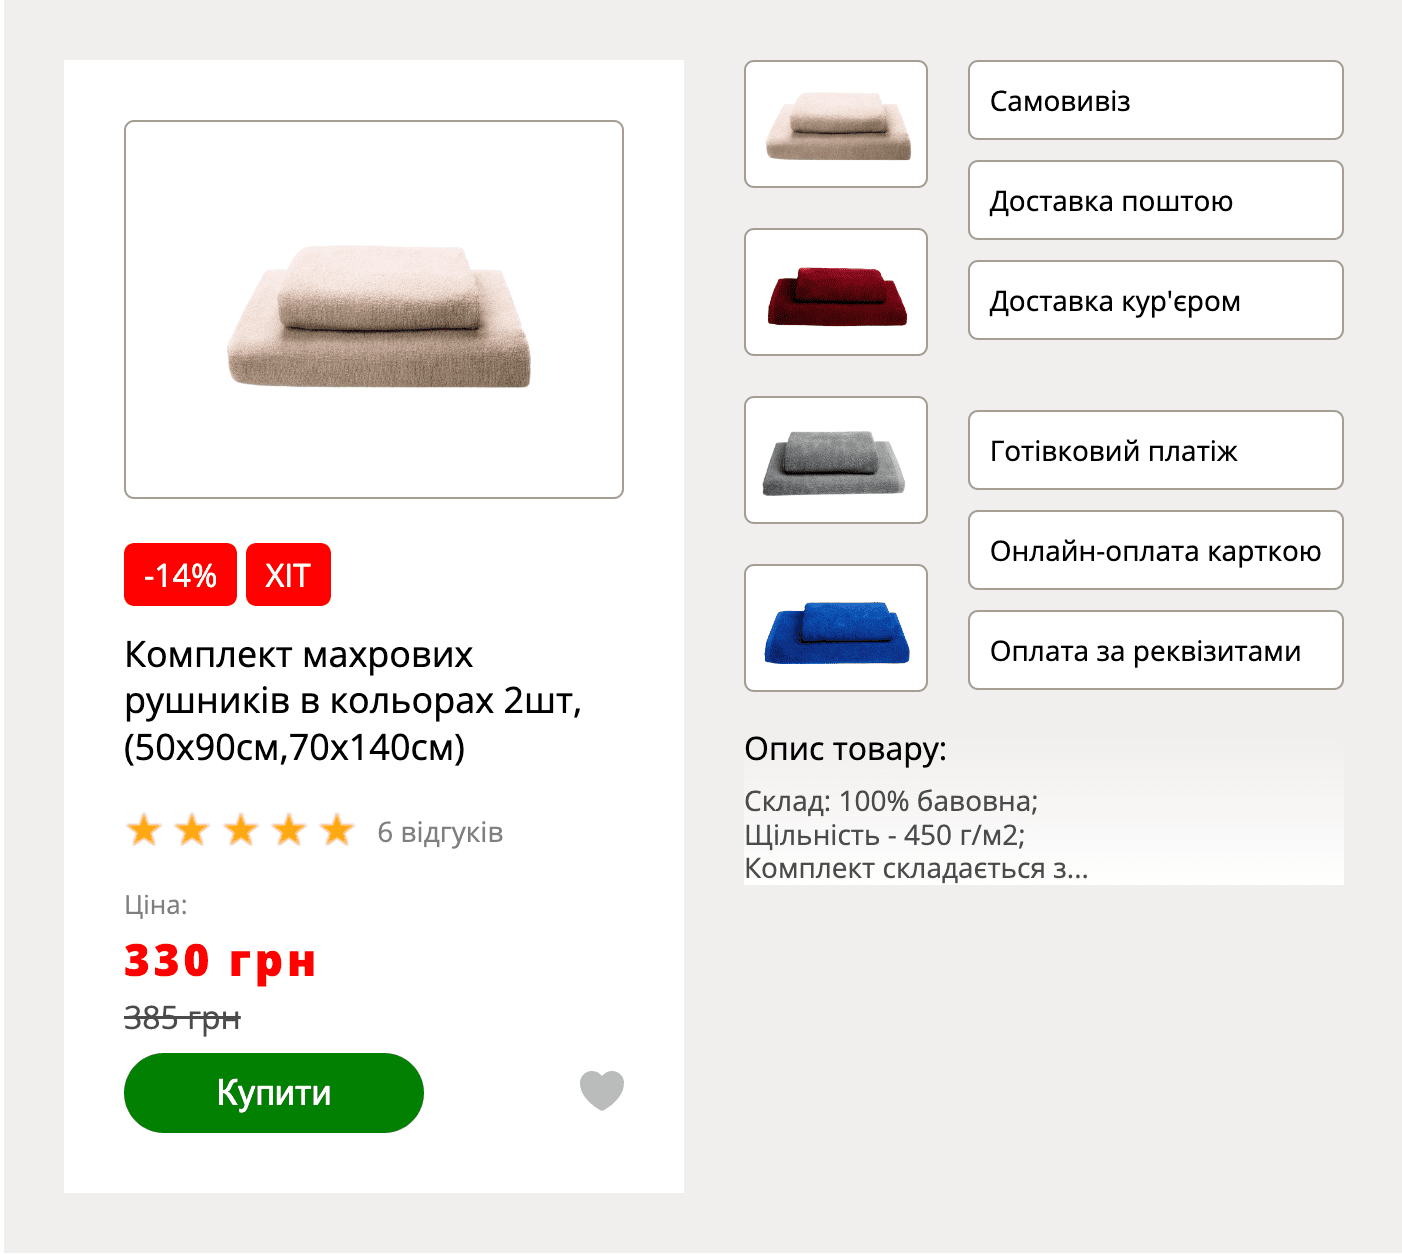Viewport: 1402px width, 1254px height.
Task: Click the third rating star
Action: 241,830
